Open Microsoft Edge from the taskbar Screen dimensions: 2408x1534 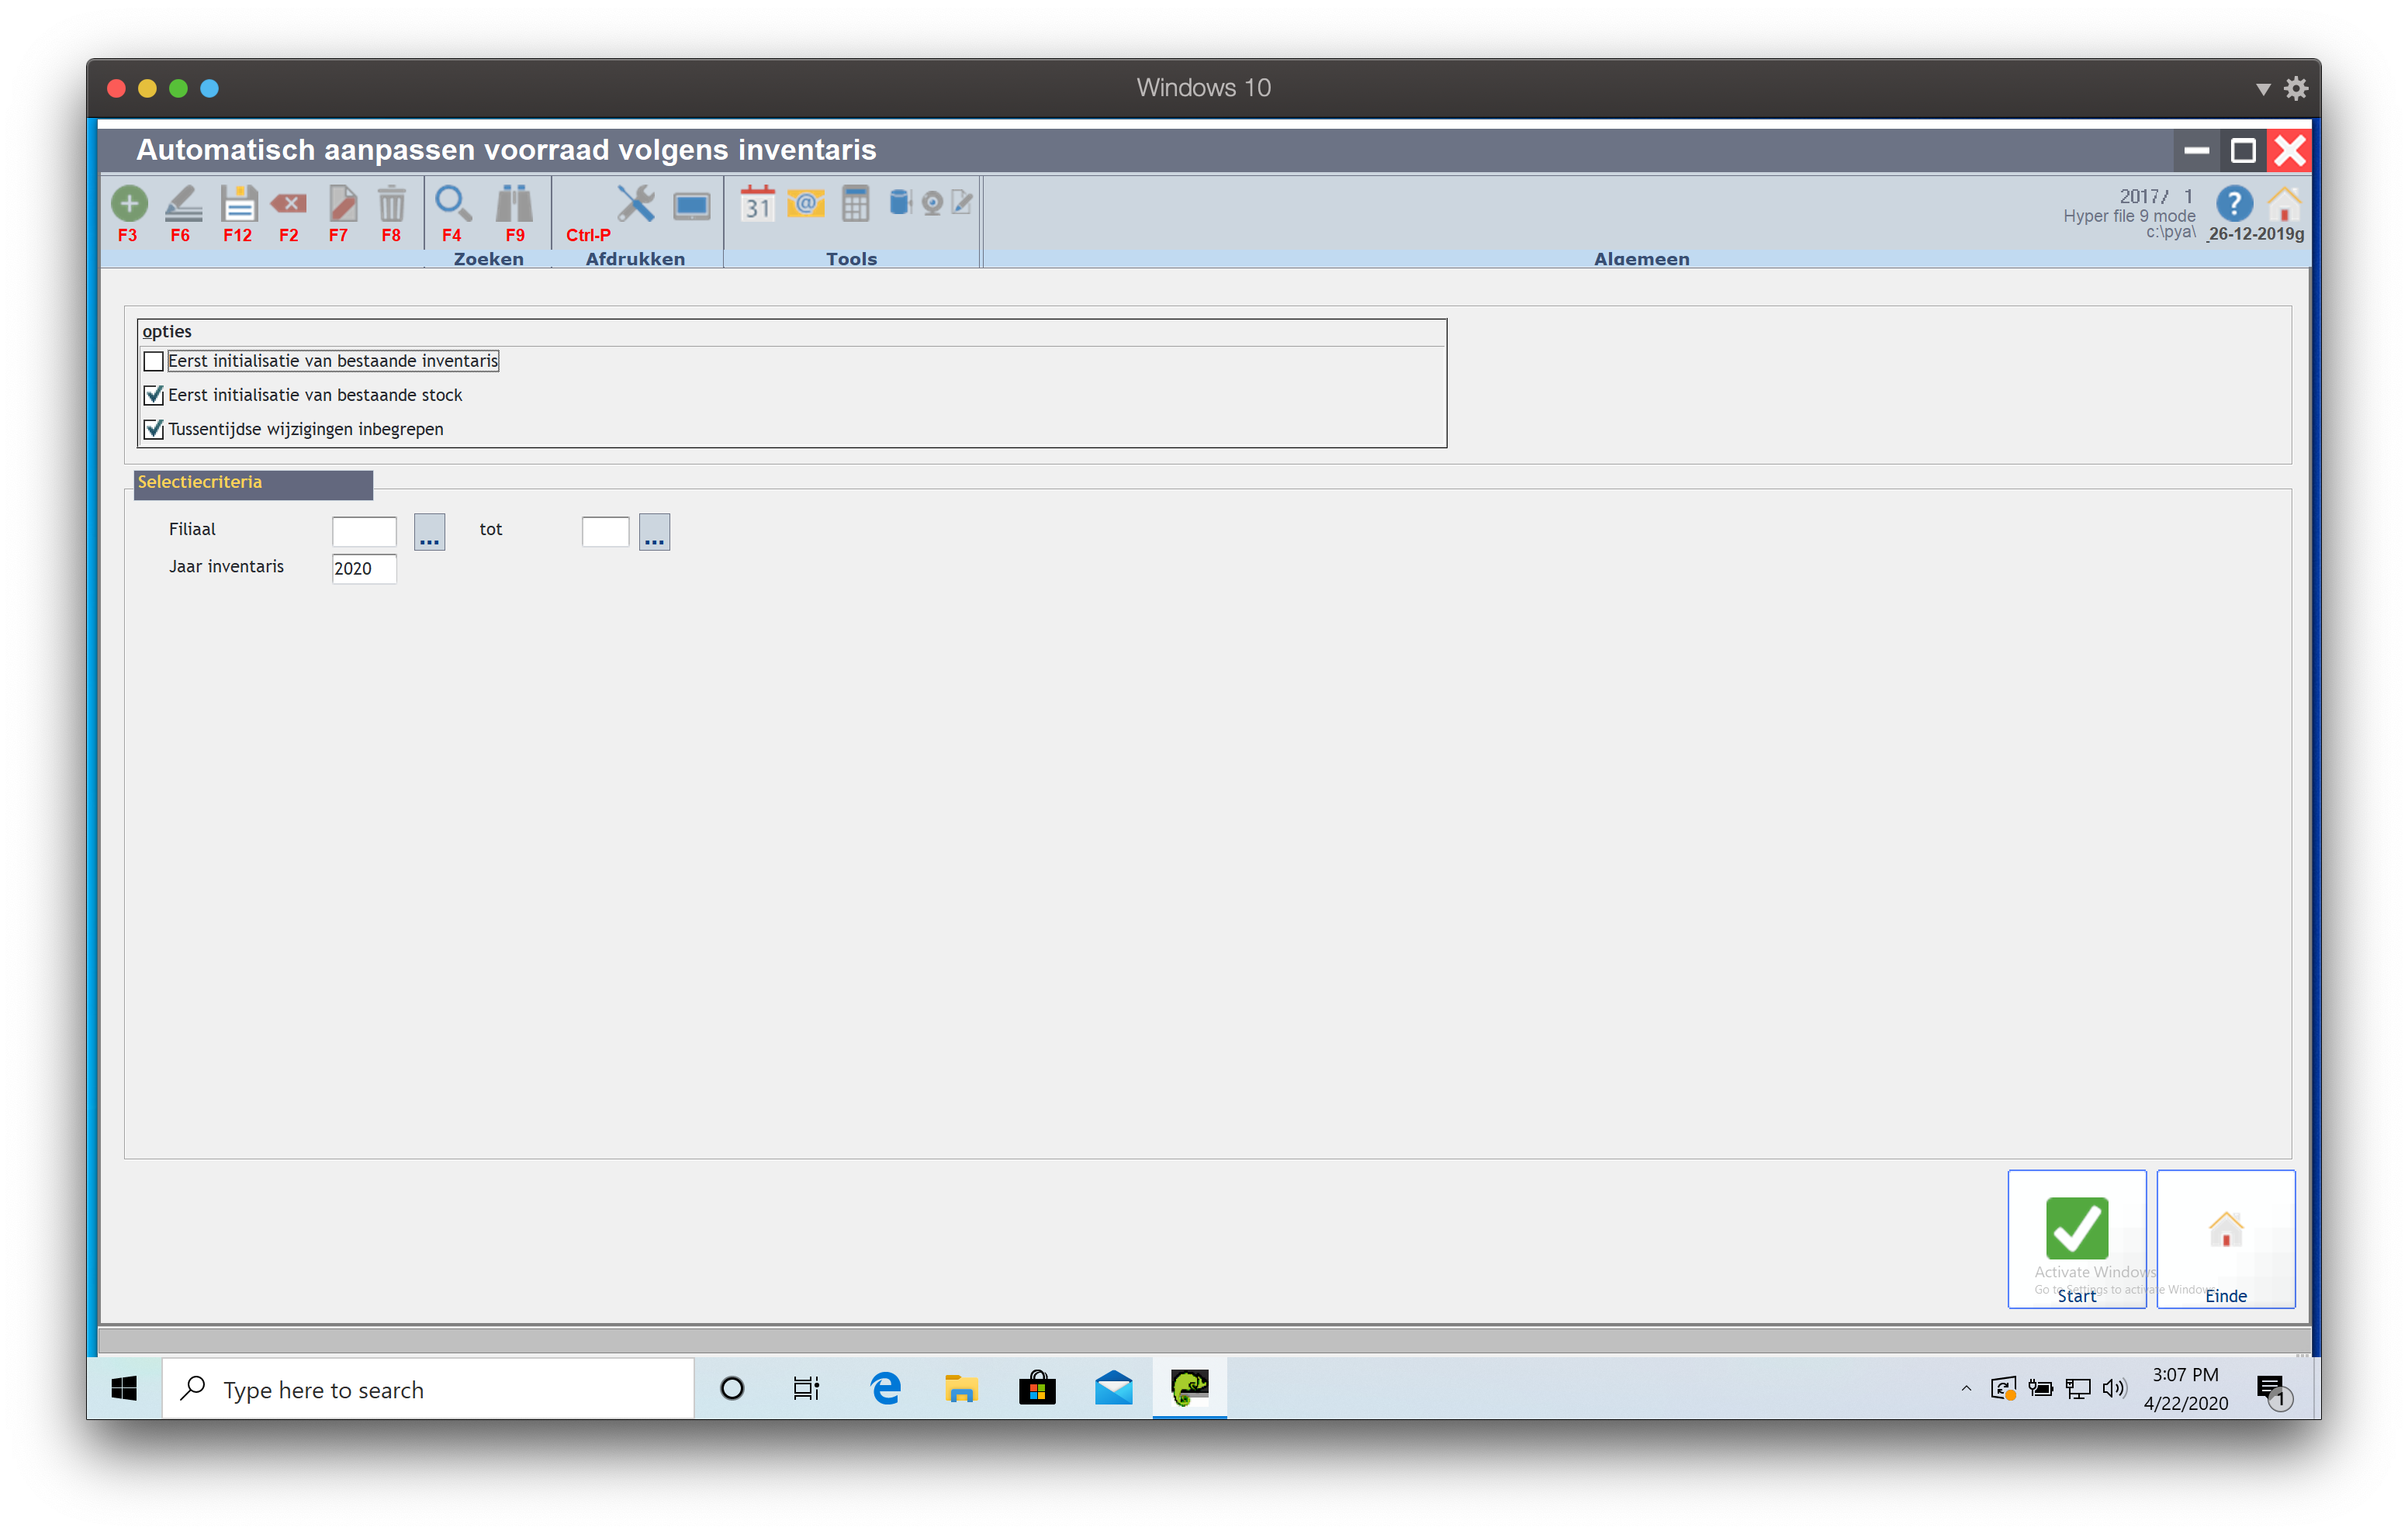tap(885, 1389)
